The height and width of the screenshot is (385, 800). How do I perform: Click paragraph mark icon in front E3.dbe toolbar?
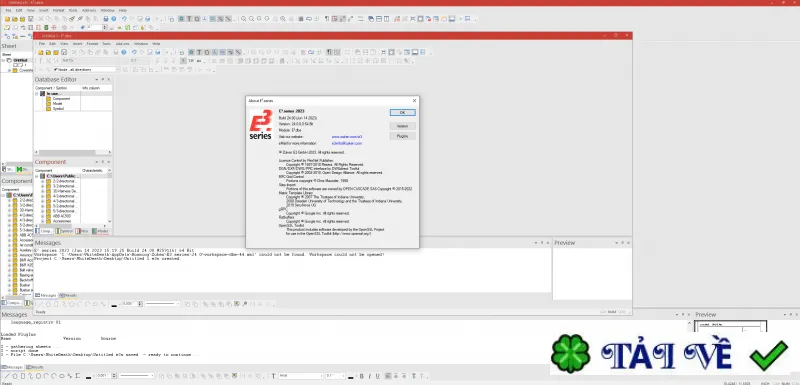[329, 52]
